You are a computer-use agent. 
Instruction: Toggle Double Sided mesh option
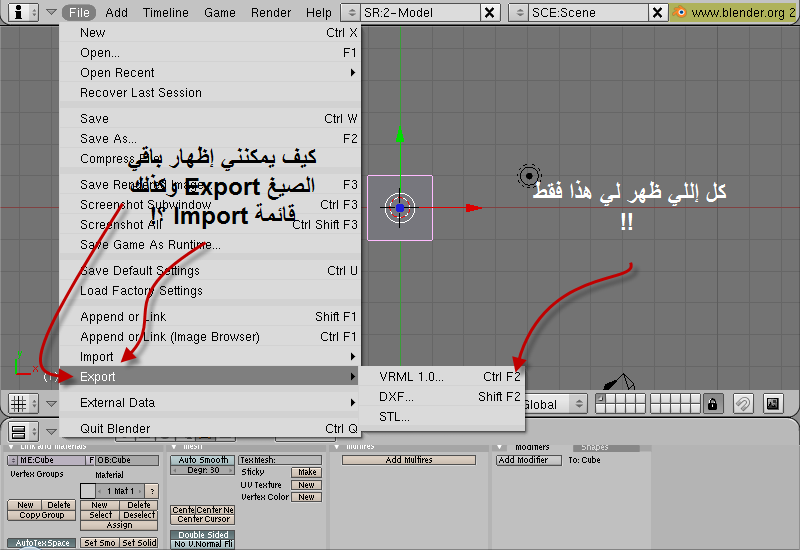point(203,535)
